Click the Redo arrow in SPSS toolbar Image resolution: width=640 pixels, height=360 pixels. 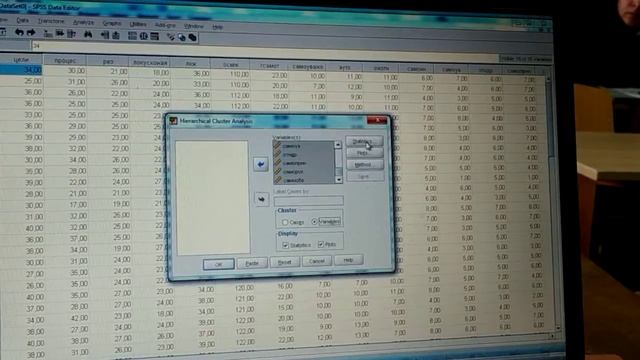31,33
